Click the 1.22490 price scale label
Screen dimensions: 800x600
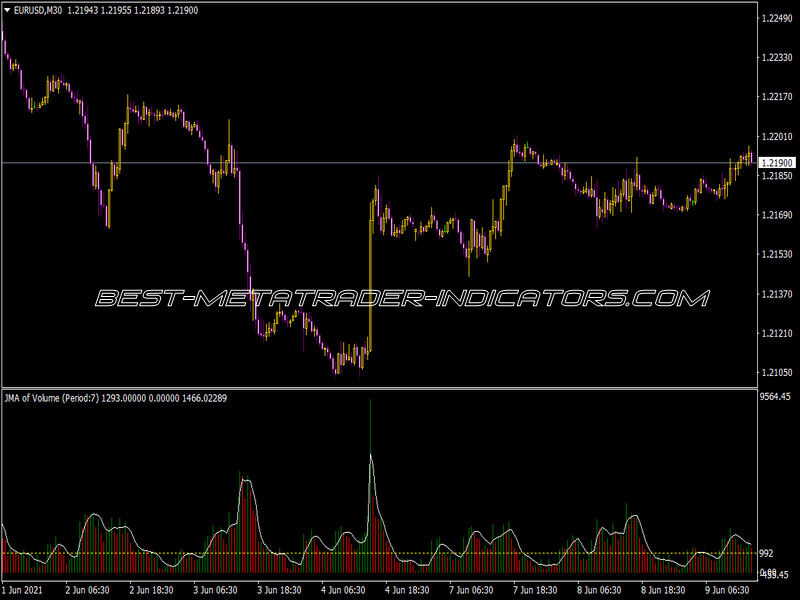click(777, 18)
